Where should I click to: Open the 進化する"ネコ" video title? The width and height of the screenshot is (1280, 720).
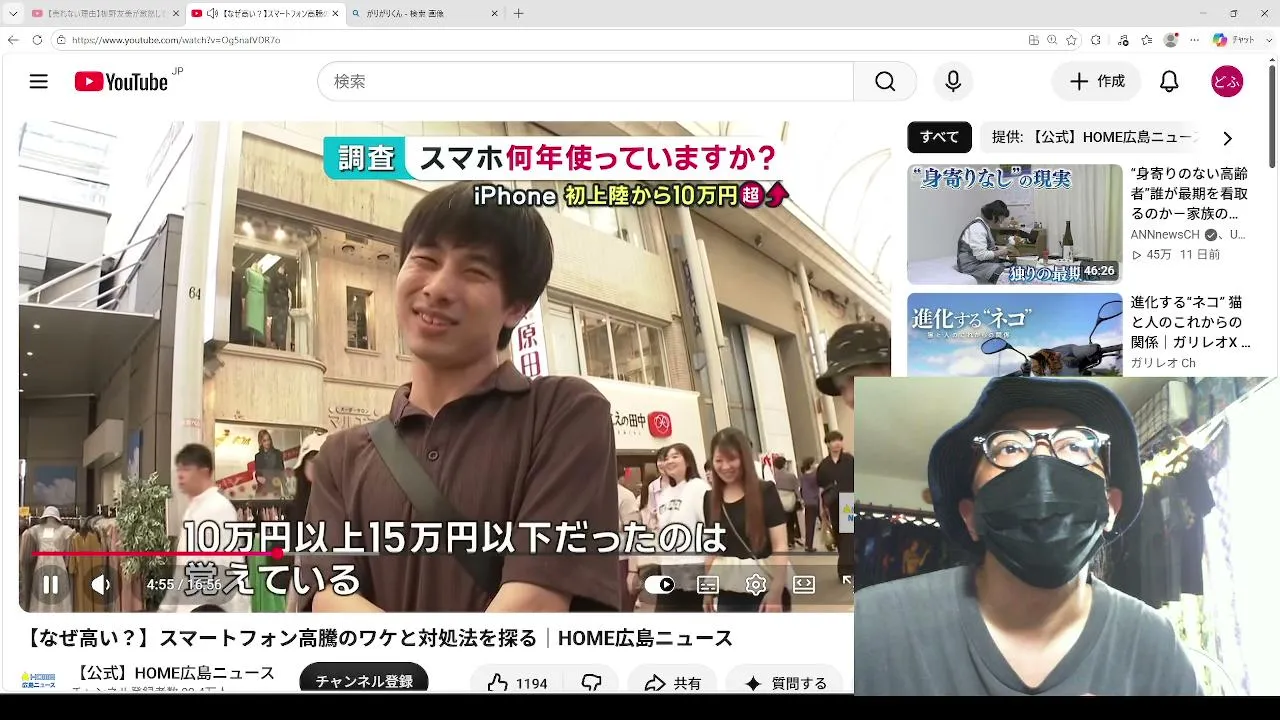[1190, 322]
